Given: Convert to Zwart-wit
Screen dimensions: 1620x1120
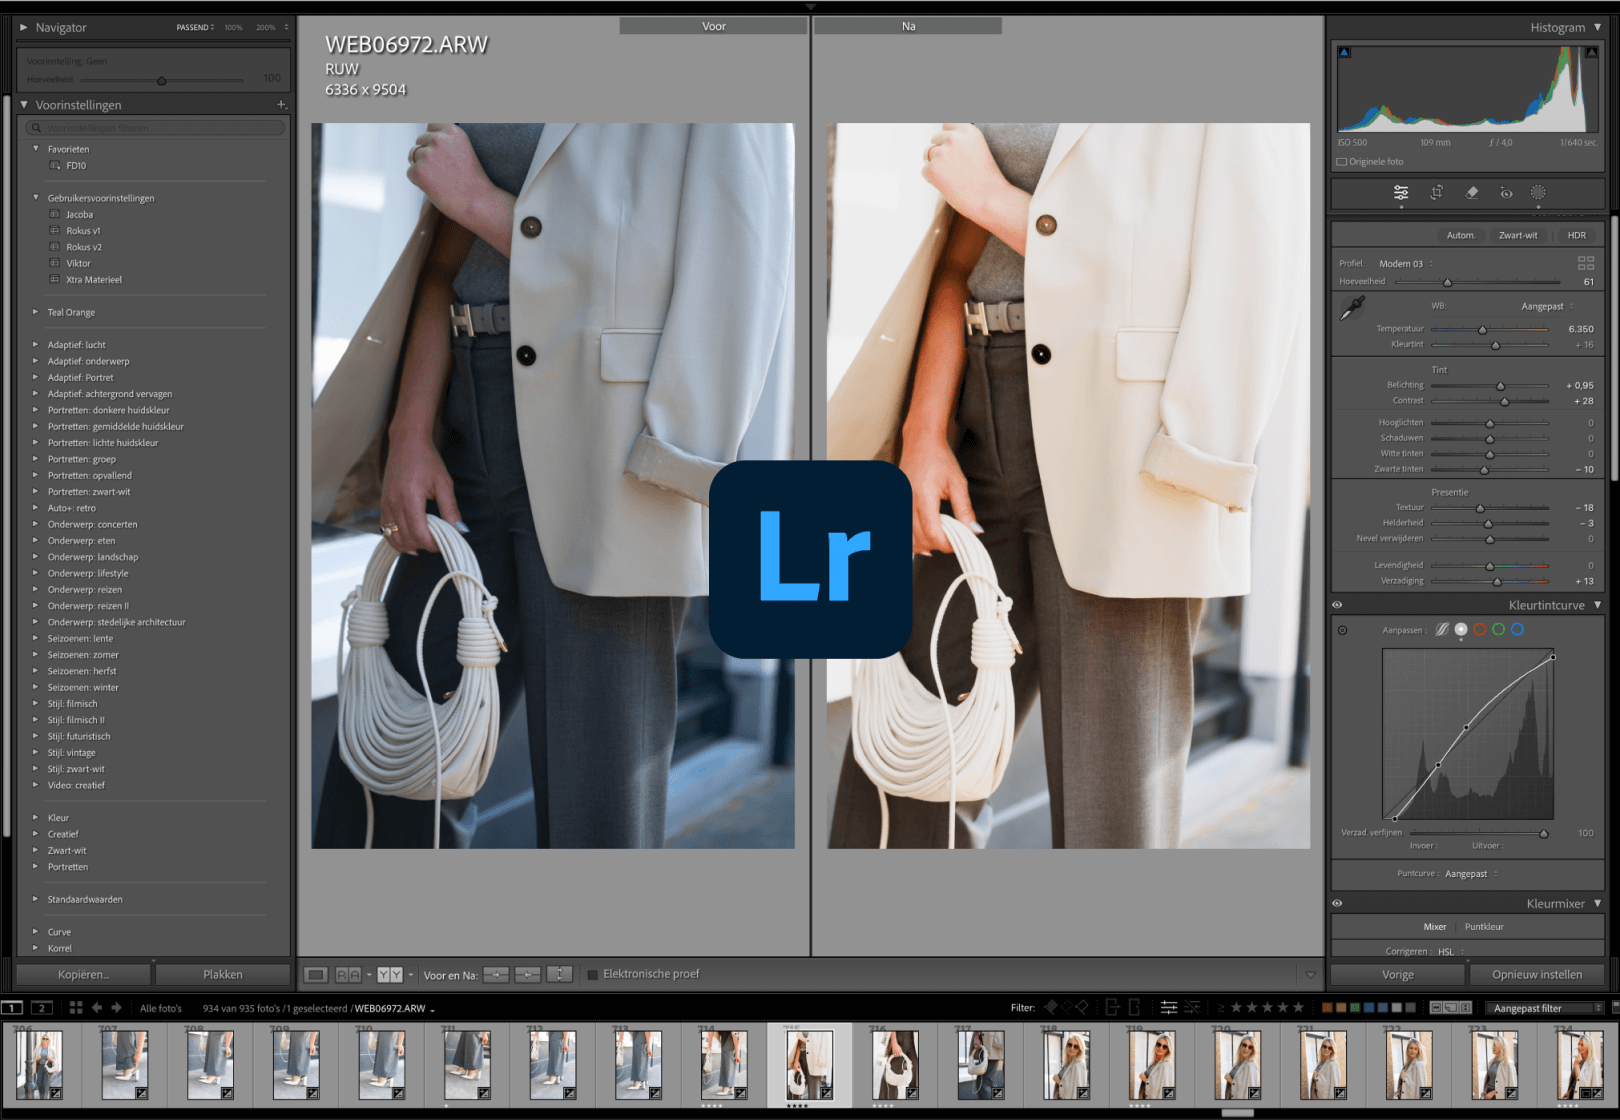Looking at the screenshot, I should coord(1518,235).
